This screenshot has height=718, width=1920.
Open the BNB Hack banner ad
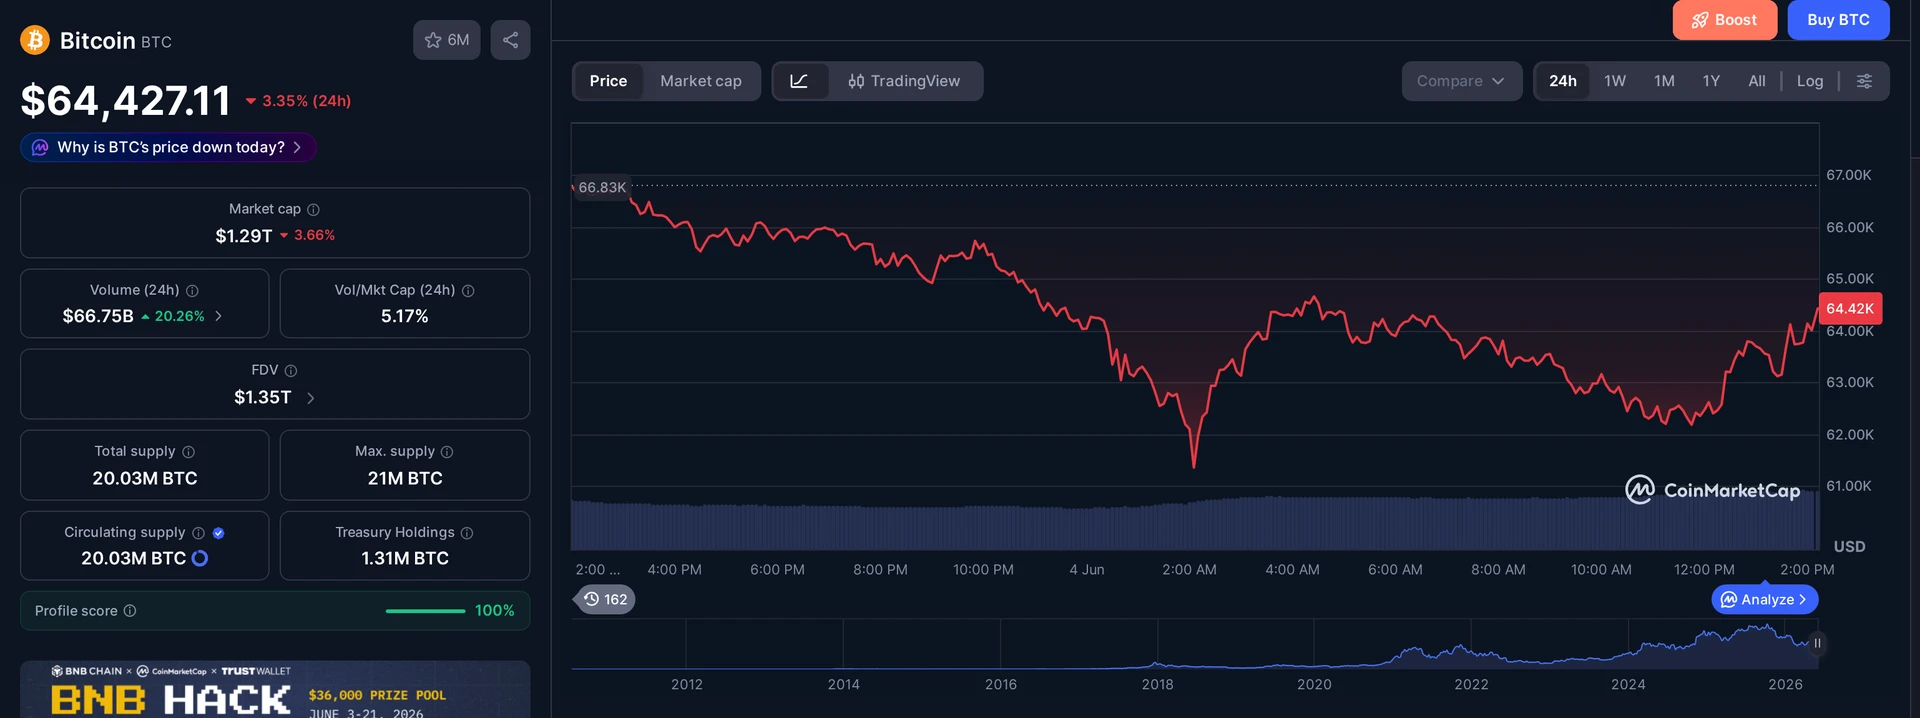(275, 689)
